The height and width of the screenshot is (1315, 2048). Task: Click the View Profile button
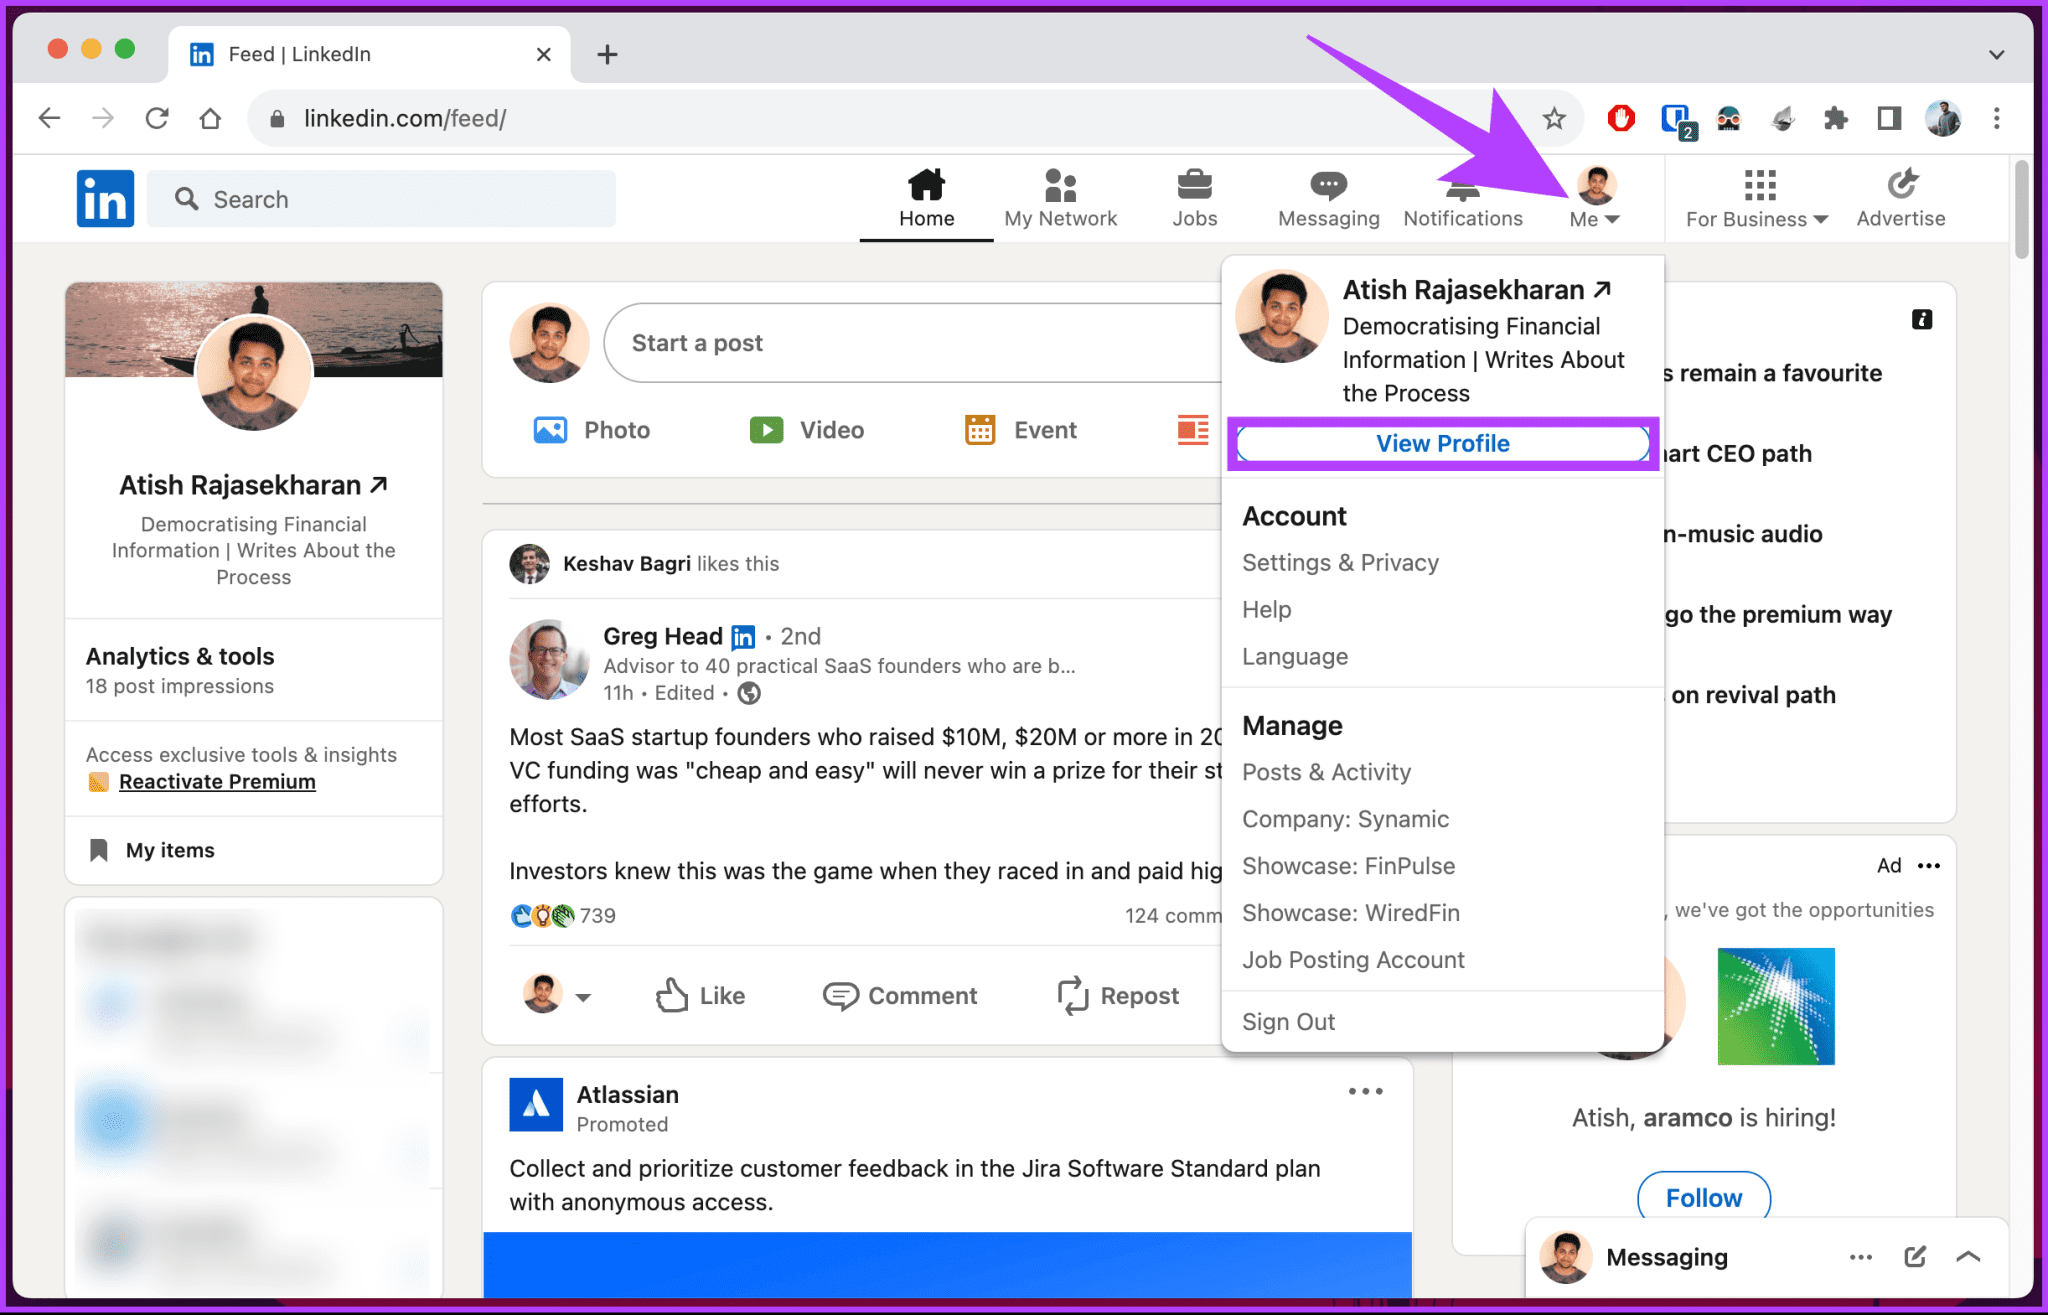point(1442,443)
